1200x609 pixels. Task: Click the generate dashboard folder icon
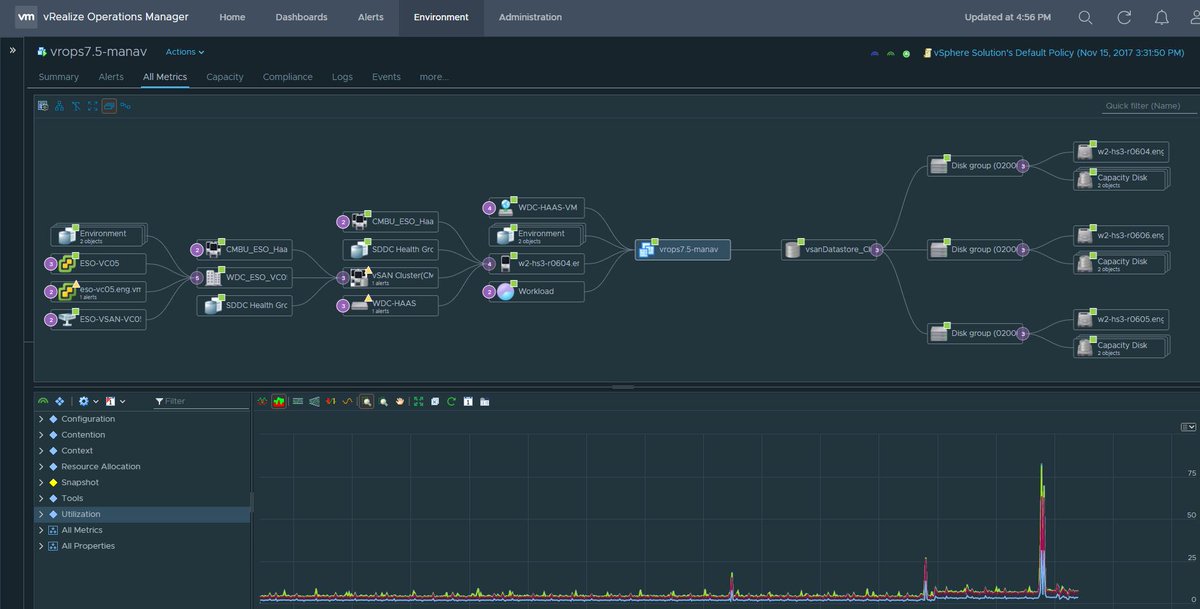(484, 401)
